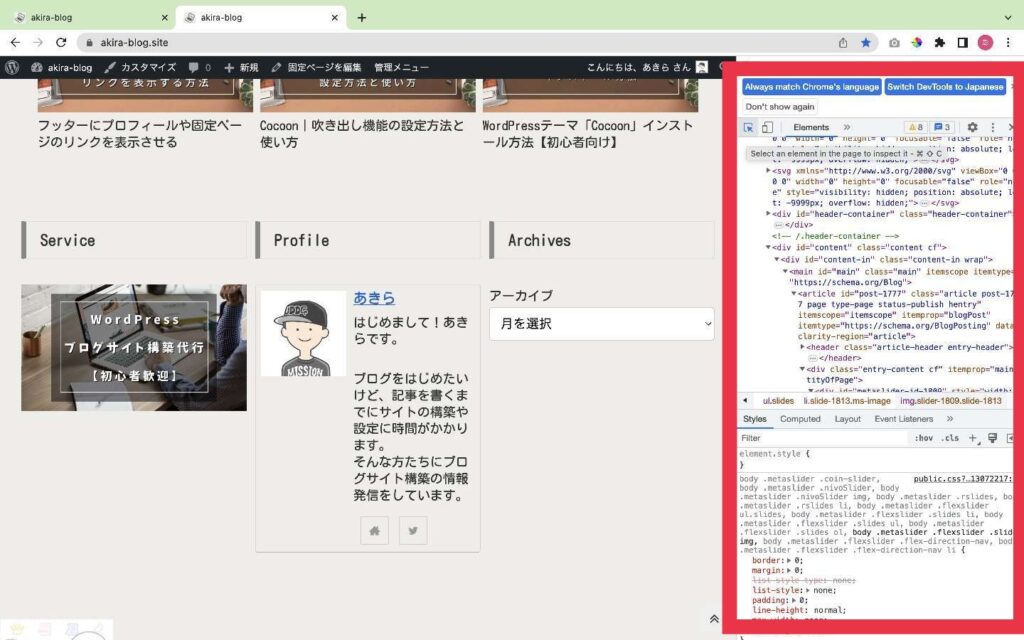This screenshot has height=640, width=1024.
Task: Reload the akira-blog page
Action: pyautogui.click(x=61, y=42)
